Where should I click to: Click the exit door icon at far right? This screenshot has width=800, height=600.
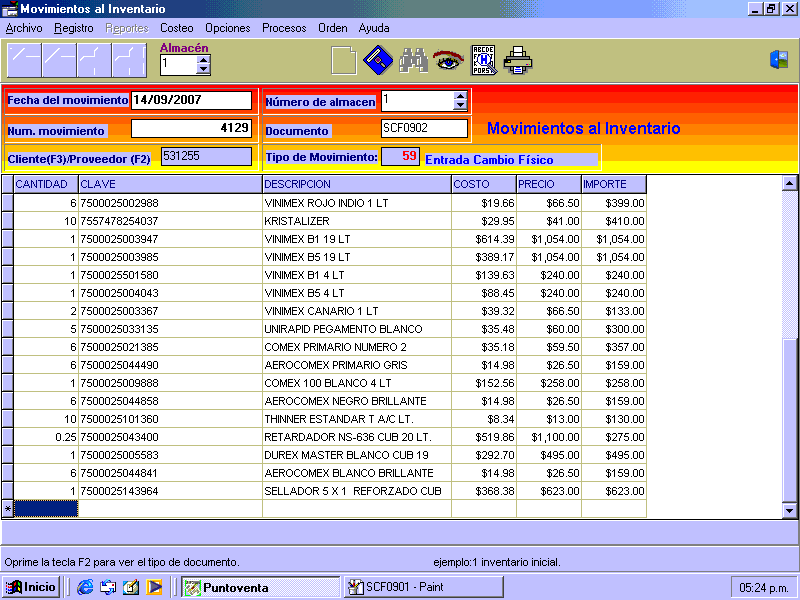pyautogui.click(x=778, y=60)
